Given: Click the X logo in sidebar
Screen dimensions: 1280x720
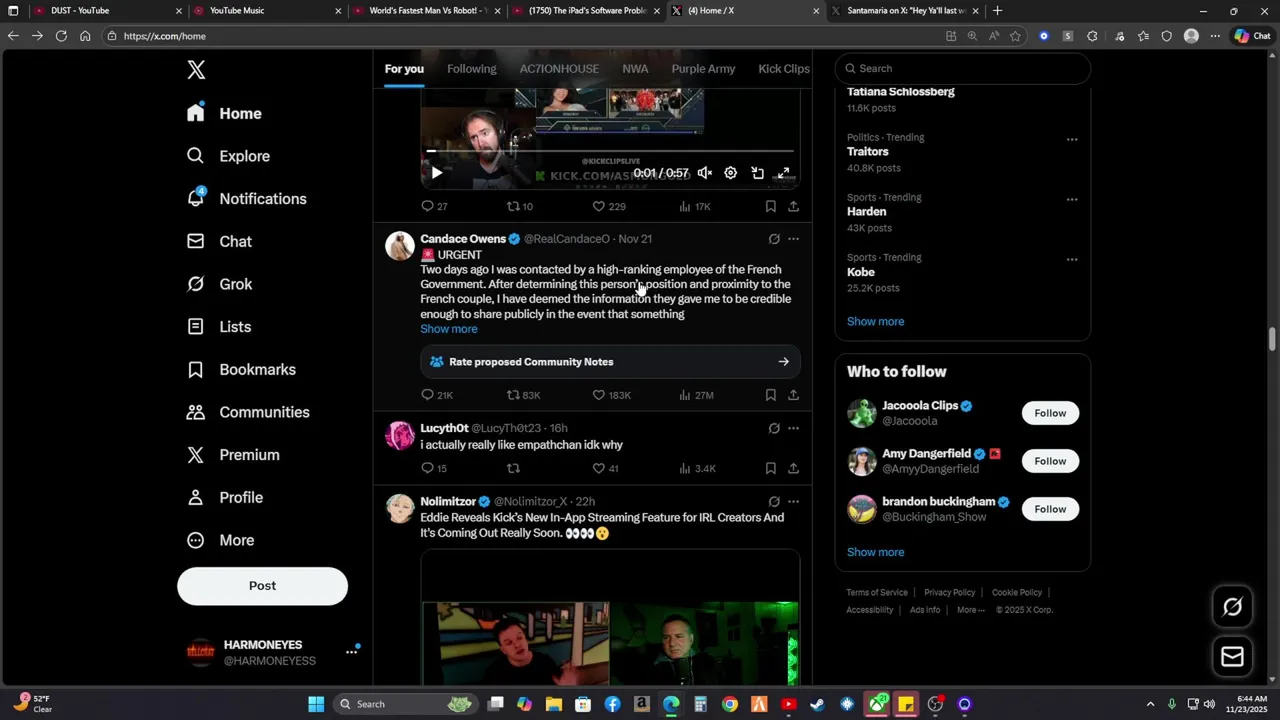Looking at the screenshot, I should [196, 70].
